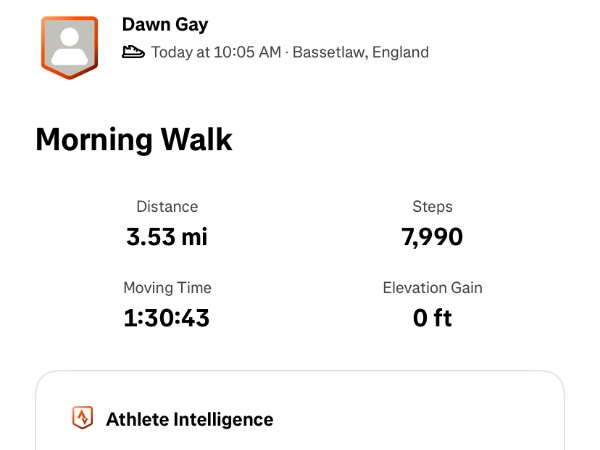Click the walking shoe activity icon
Image resolution: width=600 pixels, height=450 pixels.
pos(133,52)
